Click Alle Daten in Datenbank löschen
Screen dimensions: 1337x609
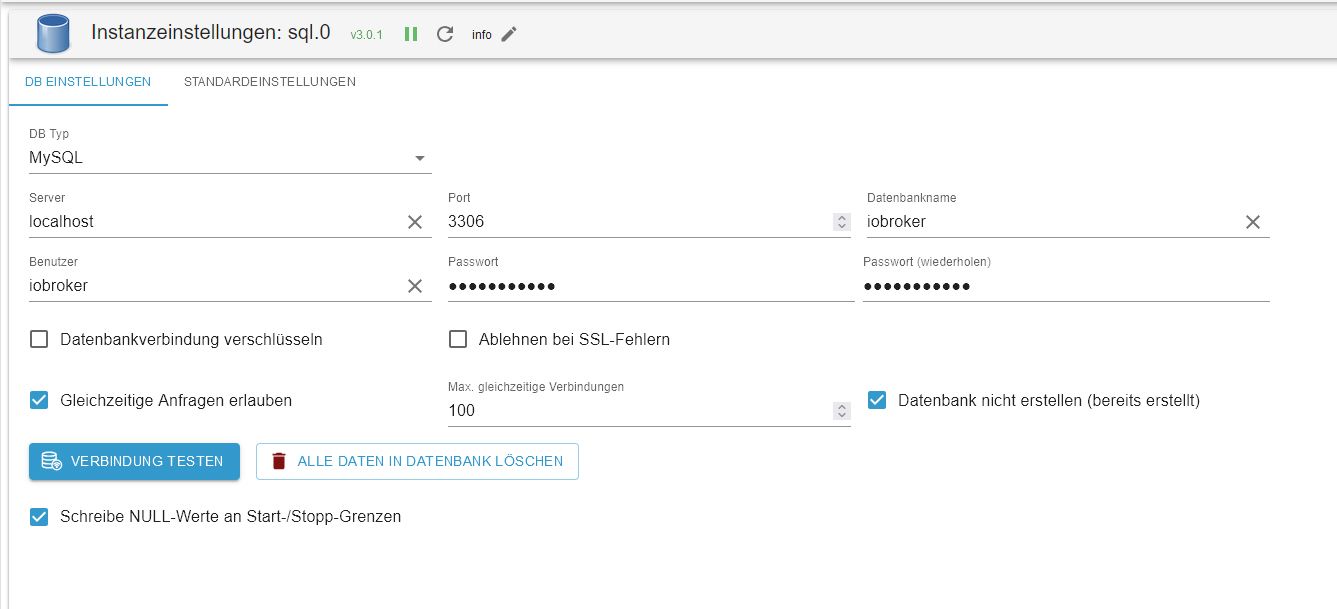[417, 461]
